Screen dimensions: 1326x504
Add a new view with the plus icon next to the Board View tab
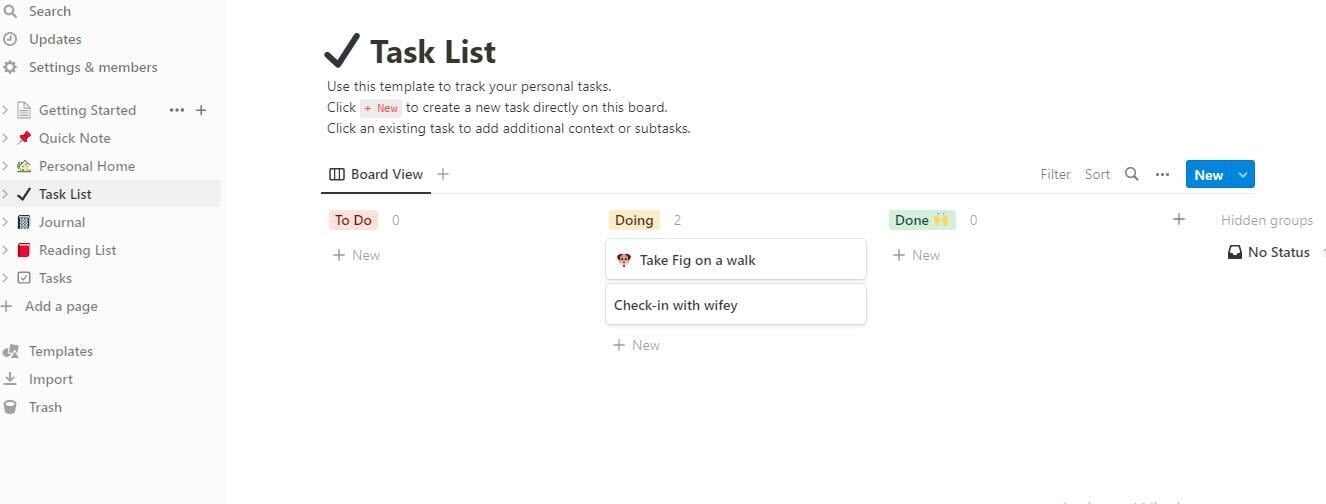coord(443,174)
